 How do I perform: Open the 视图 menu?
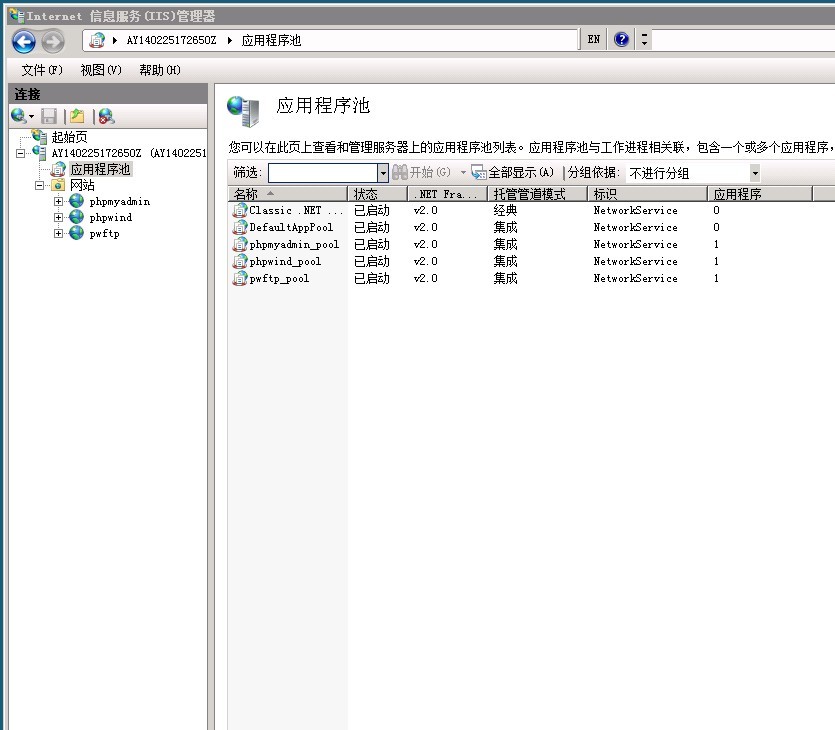(x=94, y=70)
